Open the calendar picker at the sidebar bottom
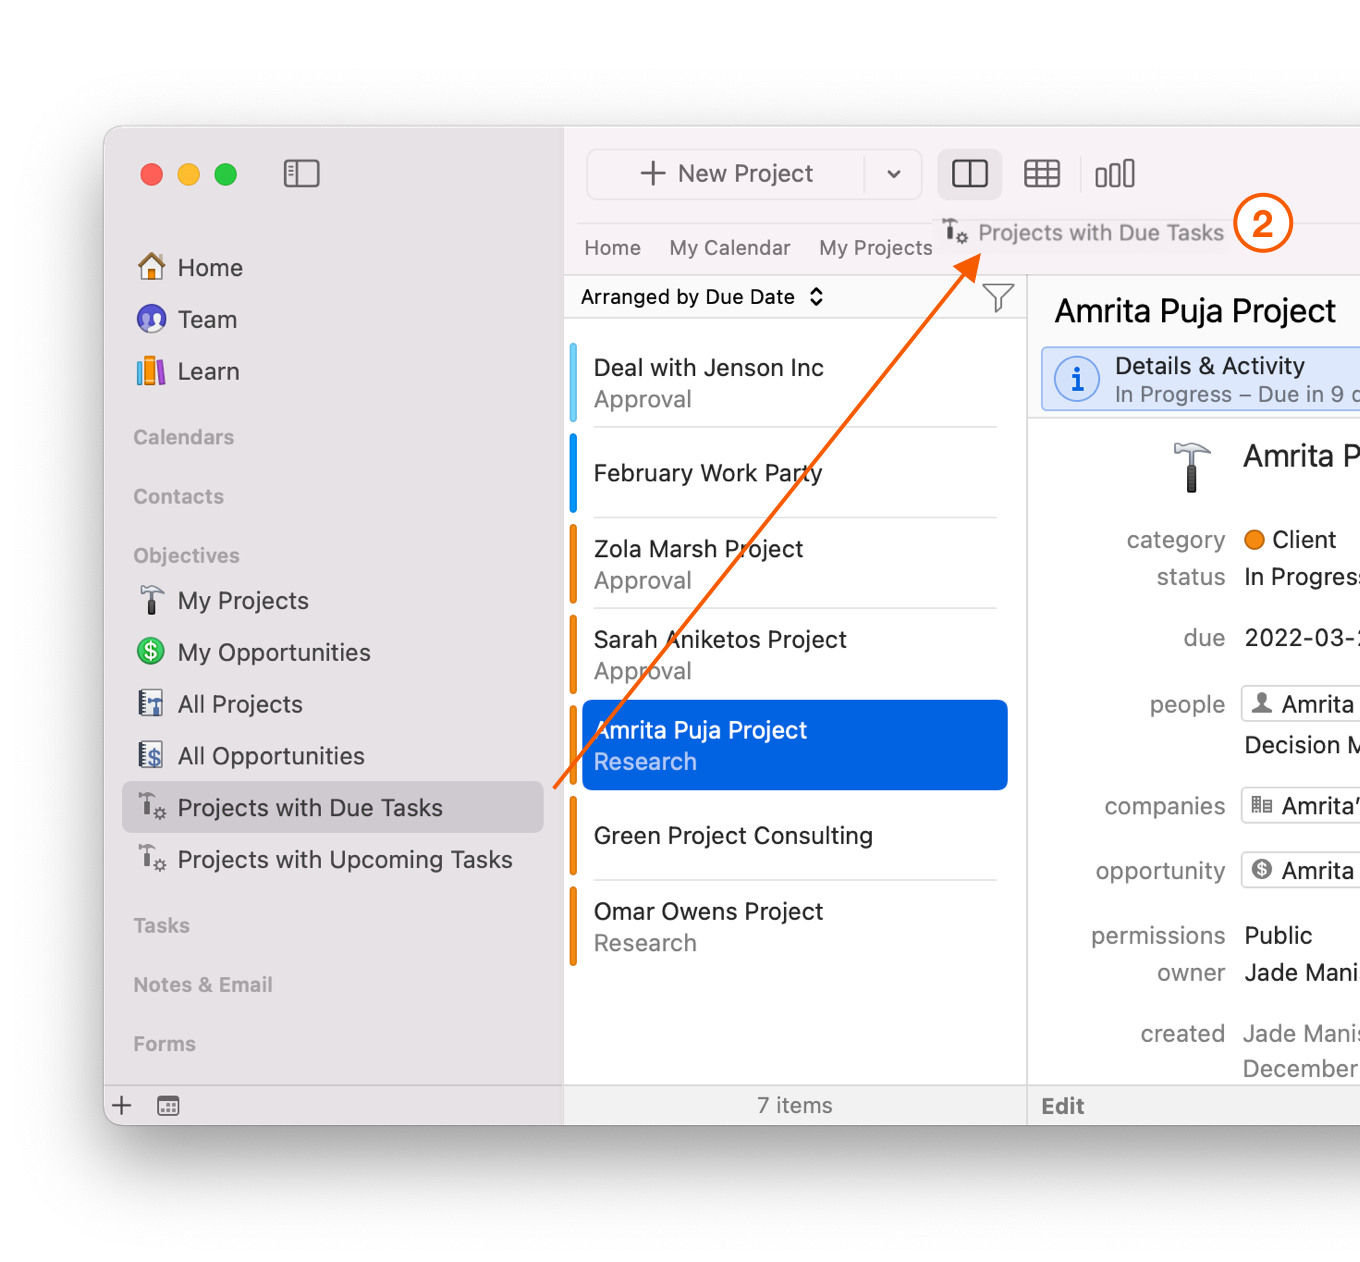The height and width of the screenshot is (1262, 1360). tap(167, 1105)
